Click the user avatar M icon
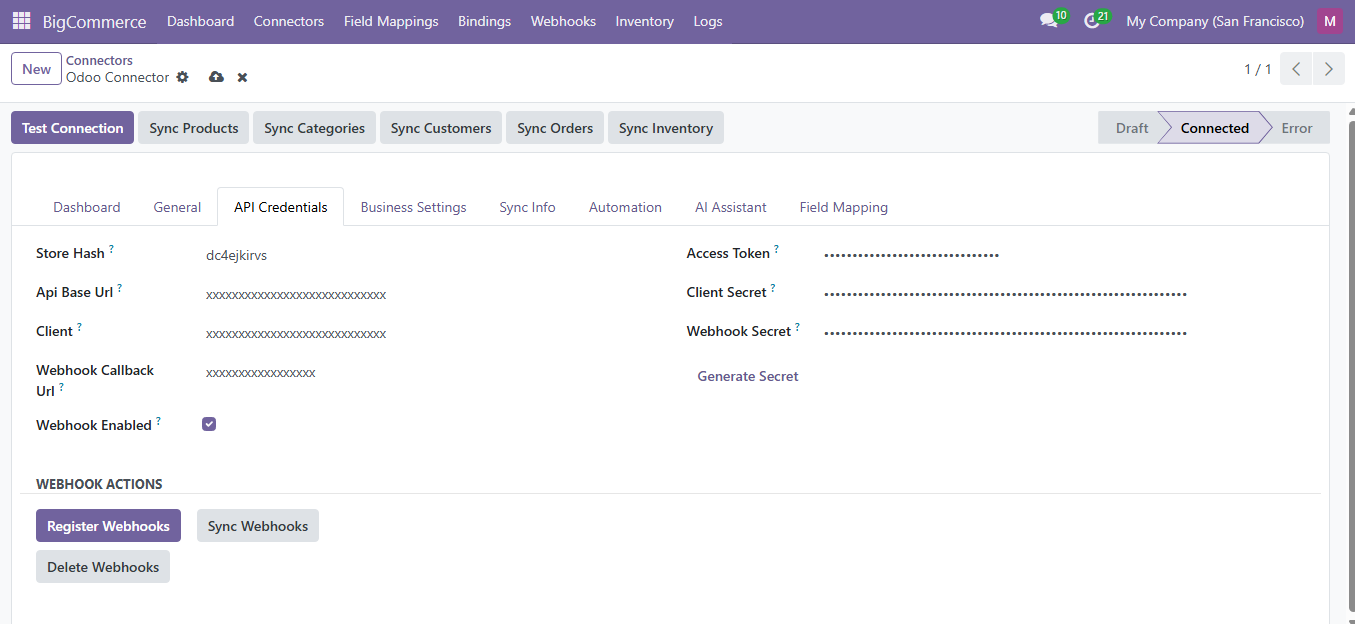Image resolution: width=1355 pixels, height=624 pixels. (x=1330, y=21)
